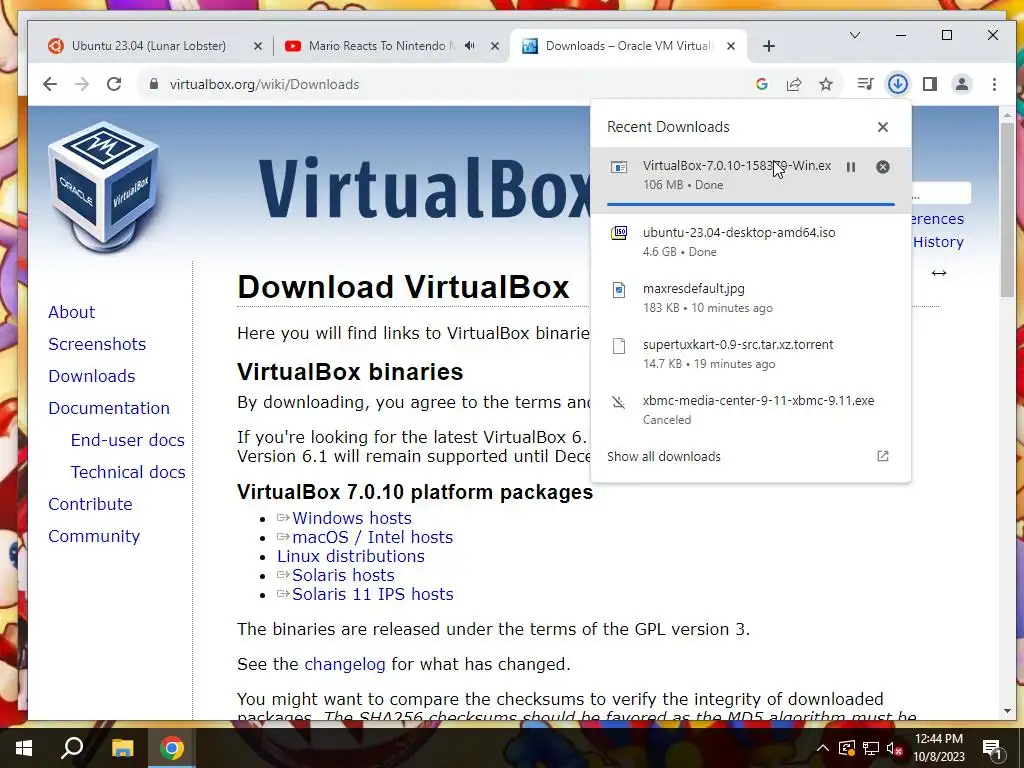
Task: Open Linux distributions link
Action: 351,556
